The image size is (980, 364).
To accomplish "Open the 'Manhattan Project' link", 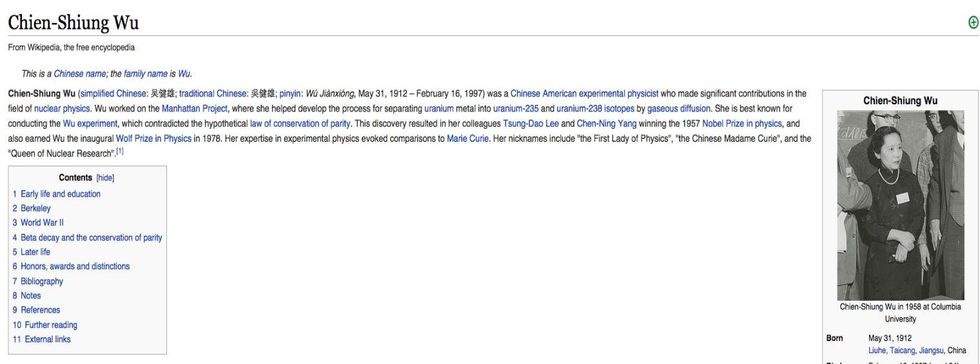I will tap(194, 109).
